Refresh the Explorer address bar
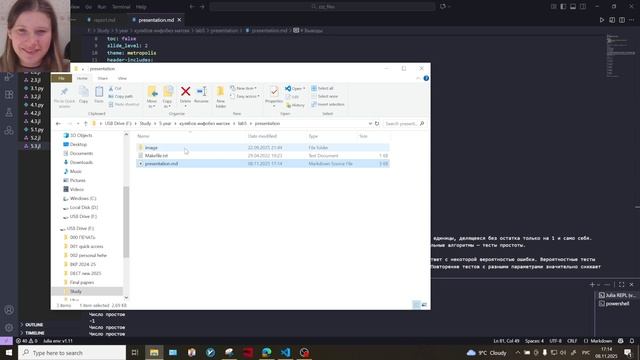Image resolution: width=640 pixels, height=360 pixels. [377, 123]
